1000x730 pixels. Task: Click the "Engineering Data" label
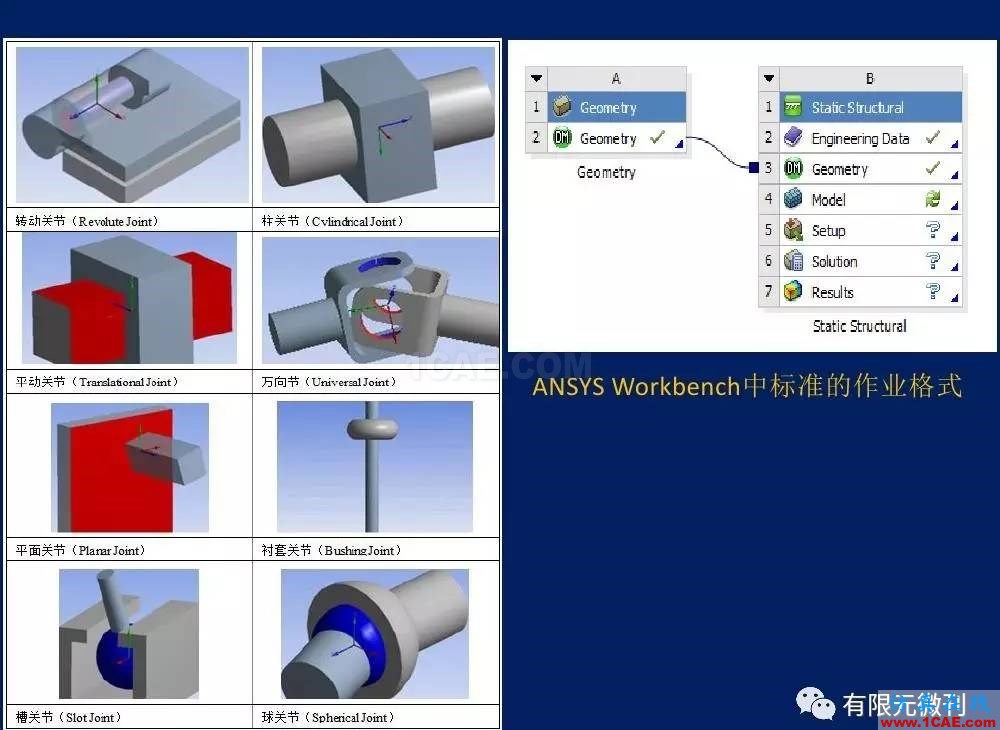pyautogui.click(x=860, y=138)
